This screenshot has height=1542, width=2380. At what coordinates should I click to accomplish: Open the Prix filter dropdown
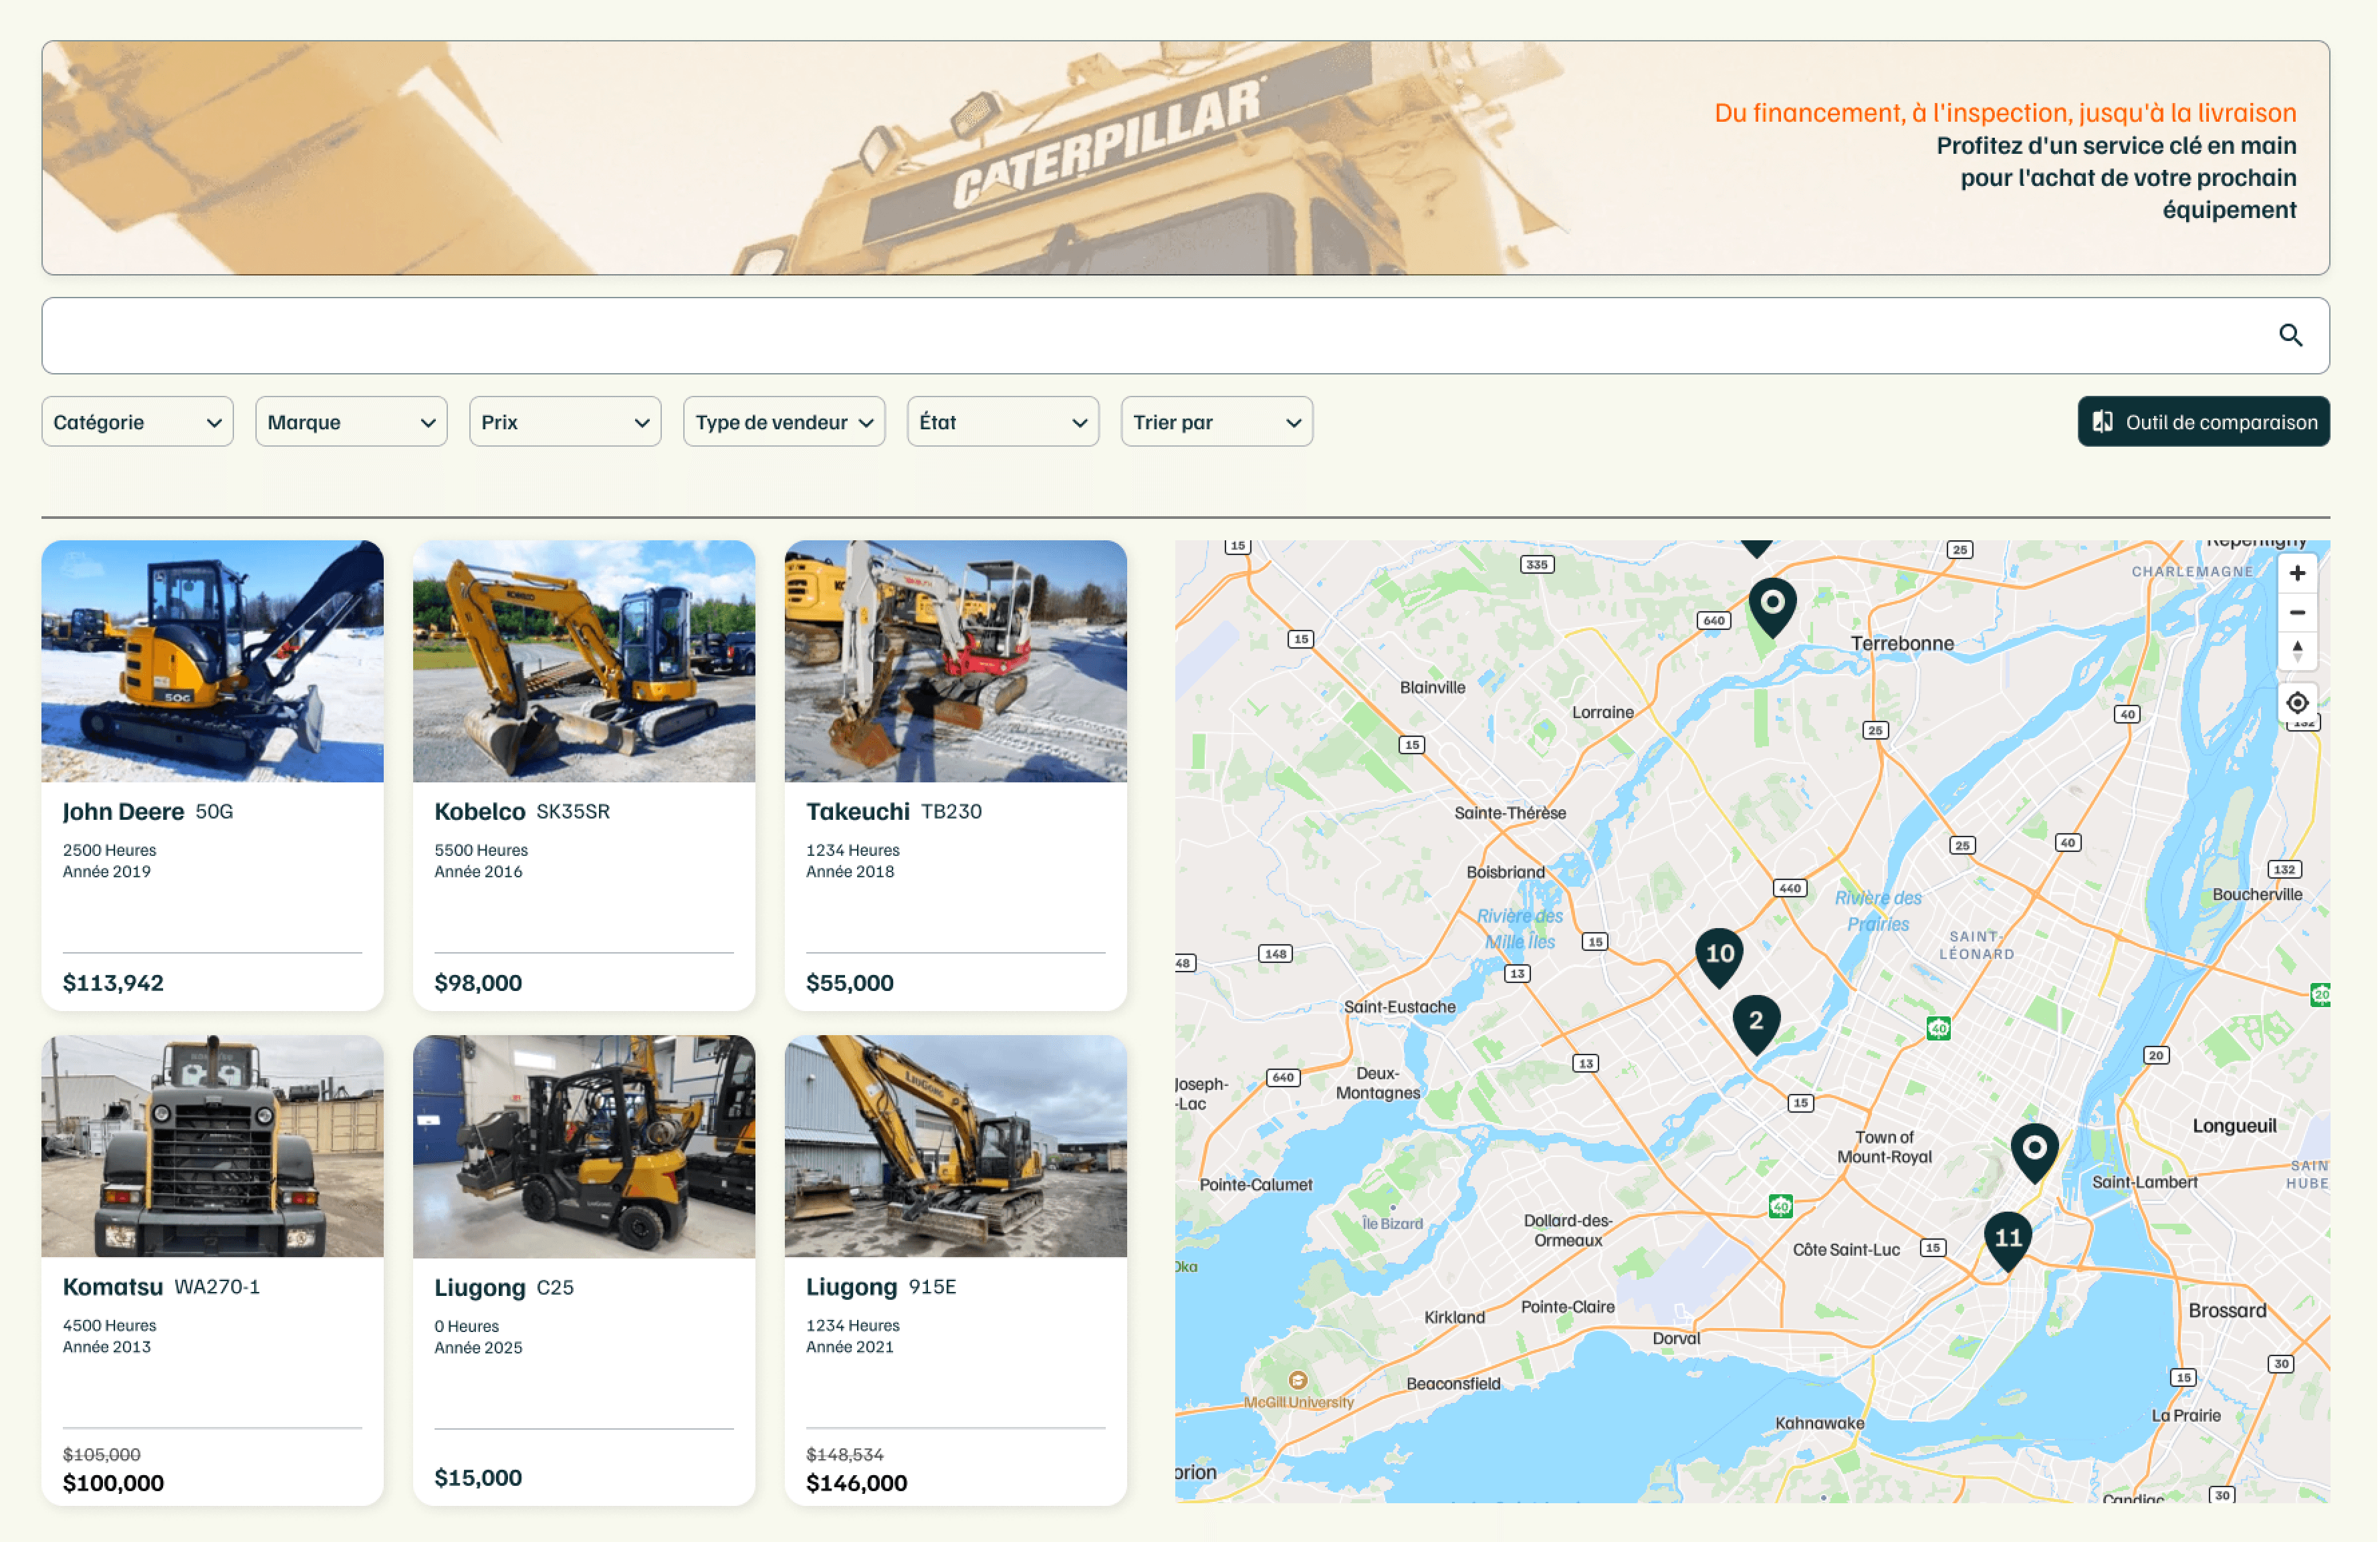pos(565,422)
